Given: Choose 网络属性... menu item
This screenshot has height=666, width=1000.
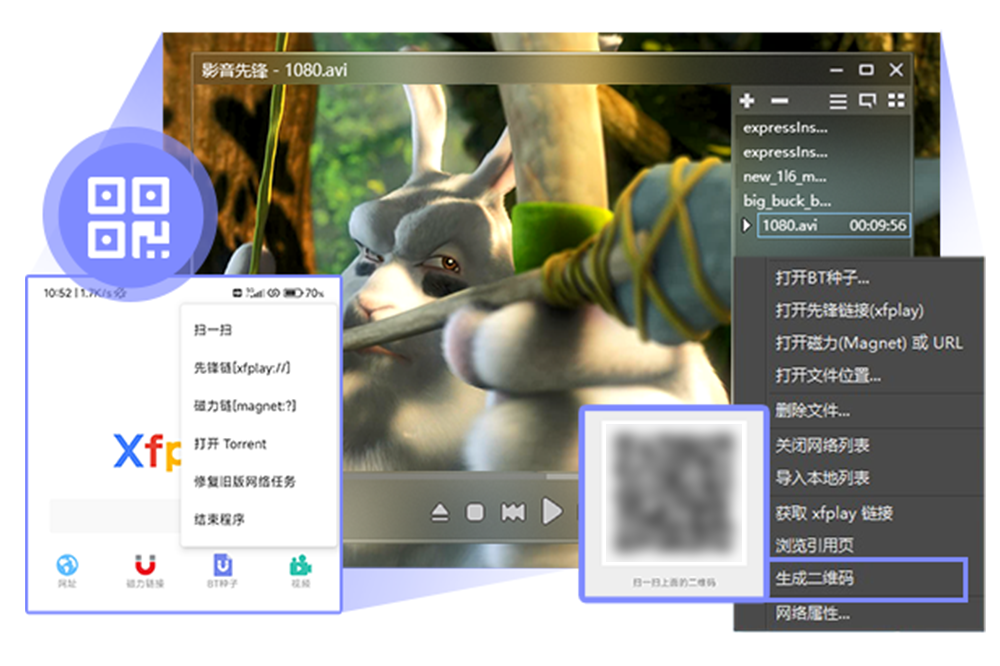Looking at the screenshot, I should [x=812, y=614].
